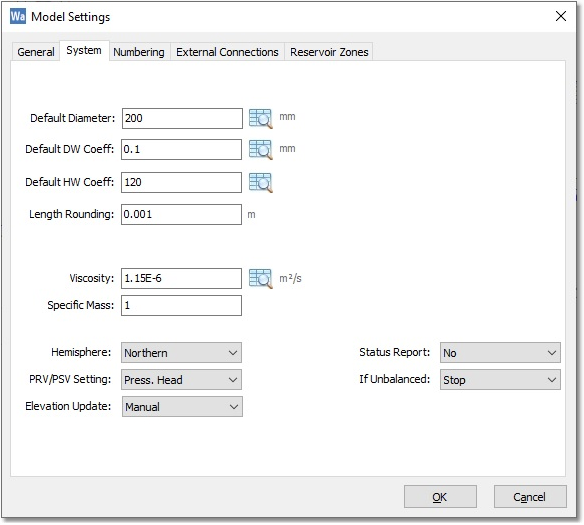Click the Default DW Coeff field
This screenshot has height=525, width=584.
point(181,149)
